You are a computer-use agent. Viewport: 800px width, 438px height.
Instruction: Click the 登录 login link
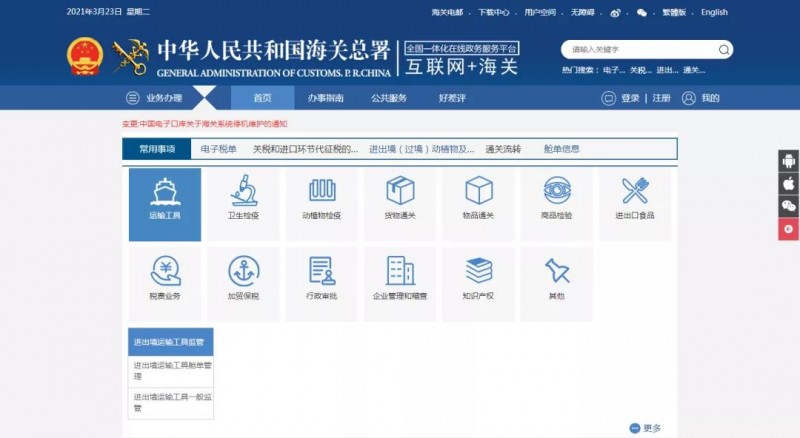tap(629, 98)
